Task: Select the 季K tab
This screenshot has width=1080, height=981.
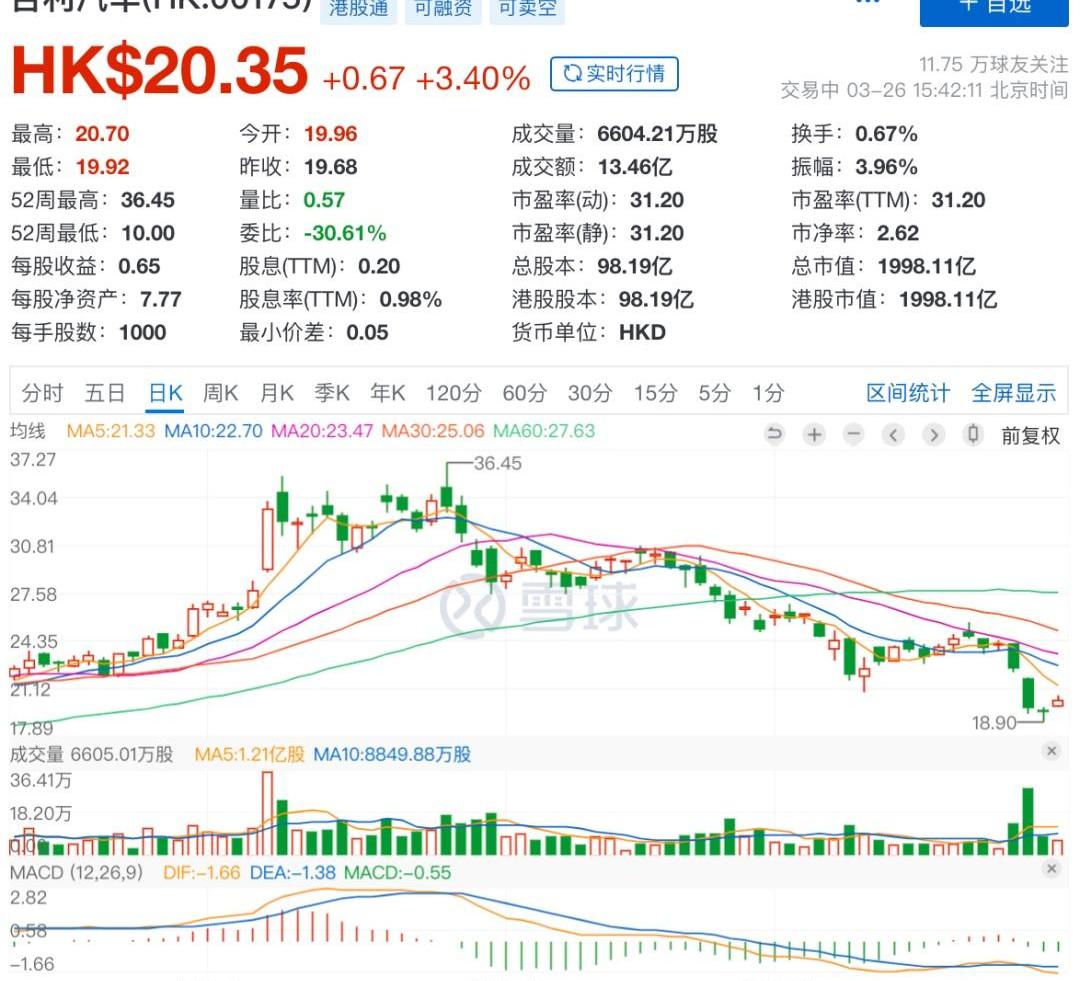Action: pyautogui.click(x=332, y=393)
